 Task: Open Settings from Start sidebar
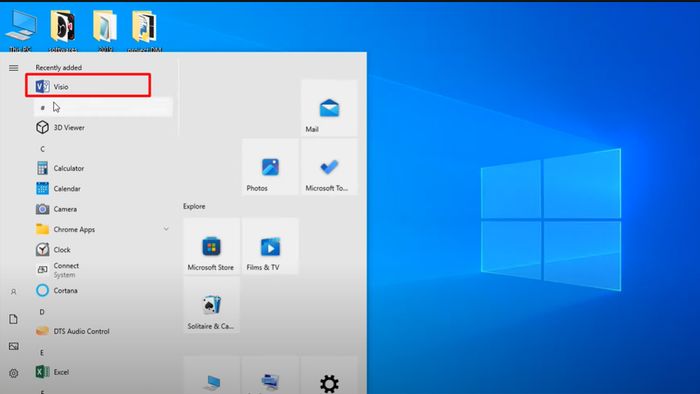point(13,373)
